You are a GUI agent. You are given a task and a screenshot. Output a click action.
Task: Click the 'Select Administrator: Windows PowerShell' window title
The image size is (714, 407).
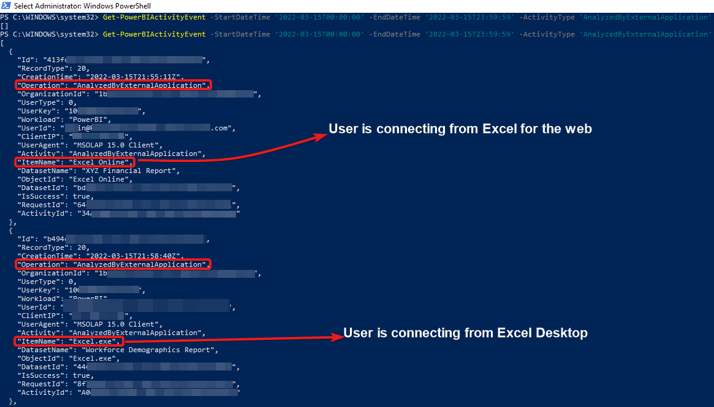(82, 6)
